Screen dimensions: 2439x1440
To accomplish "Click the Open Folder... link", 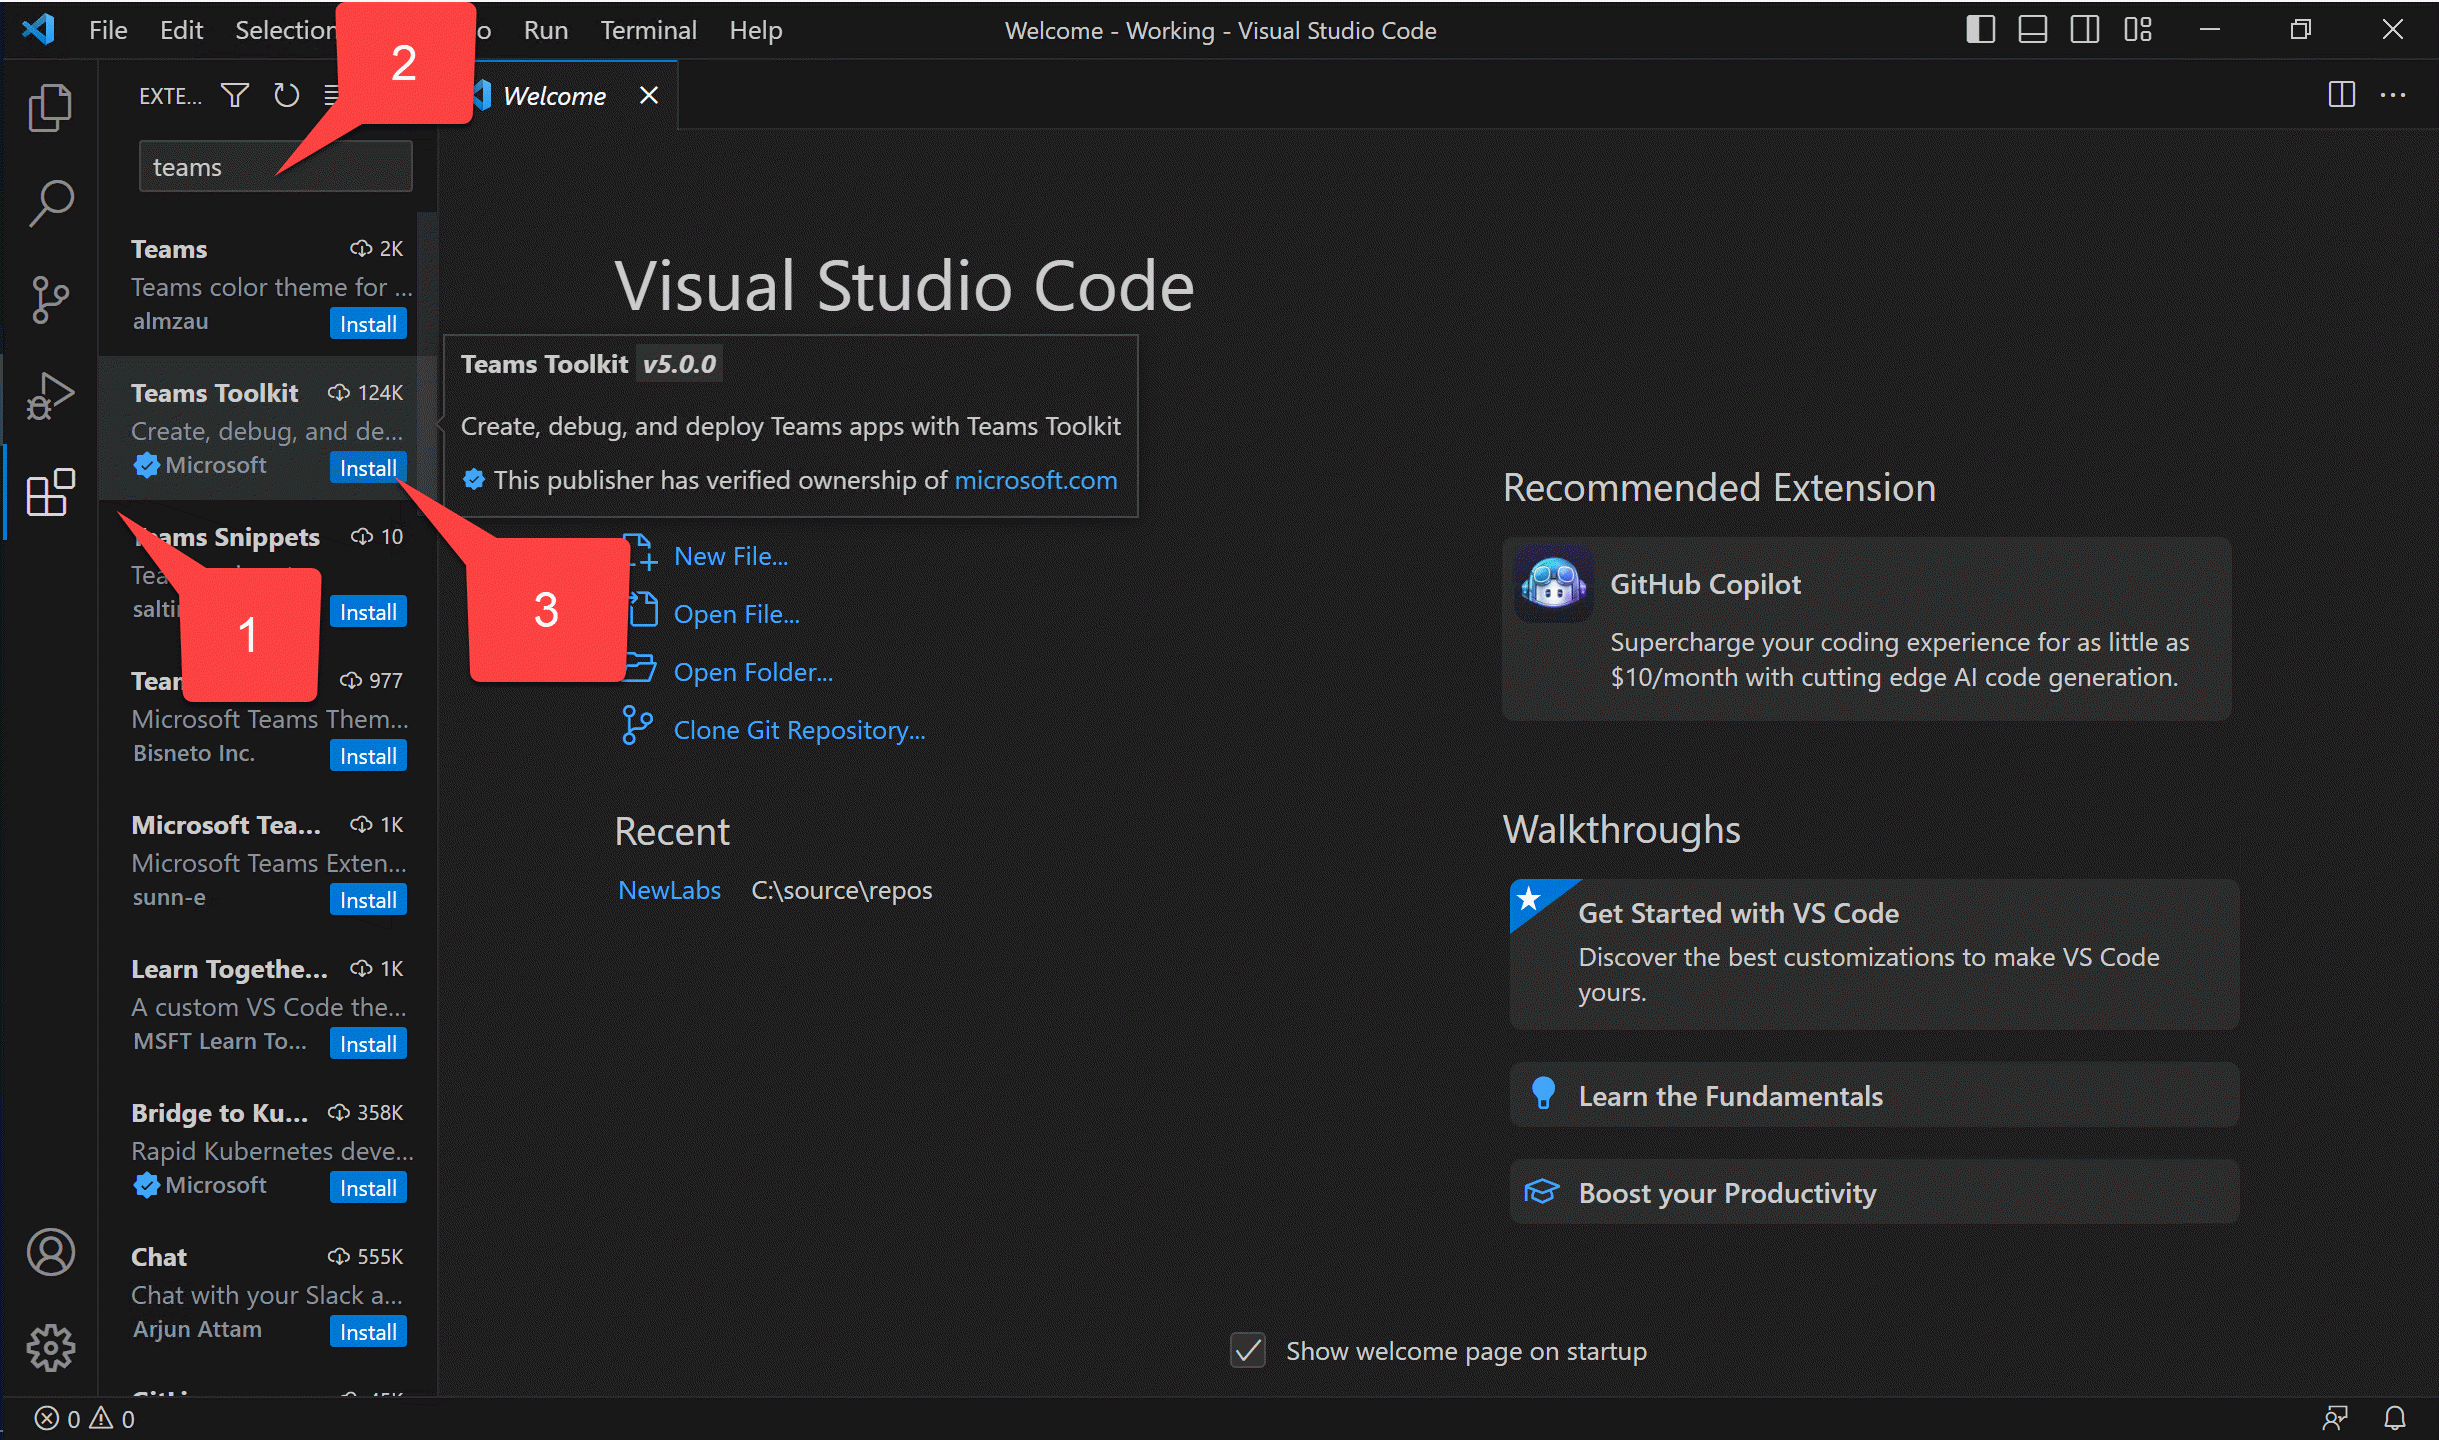I will tap(752, 672).
